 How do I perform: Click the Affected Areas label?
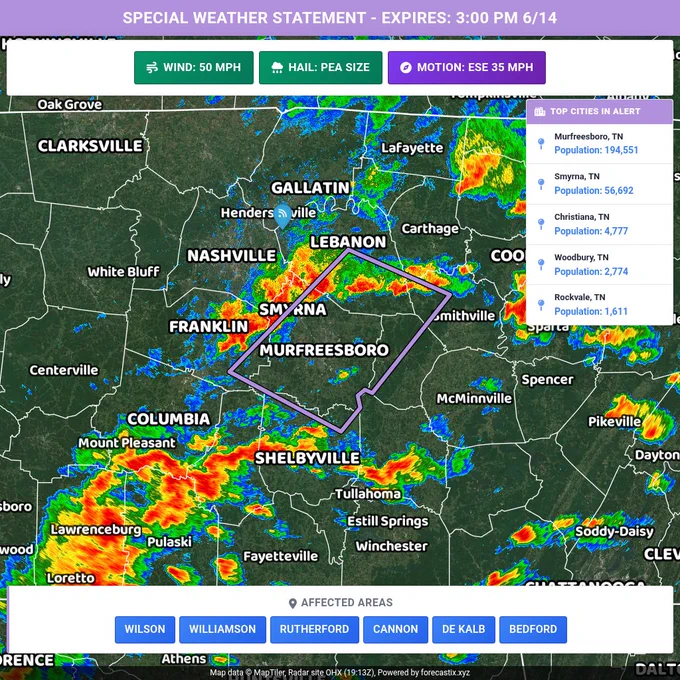click(347, 603)
